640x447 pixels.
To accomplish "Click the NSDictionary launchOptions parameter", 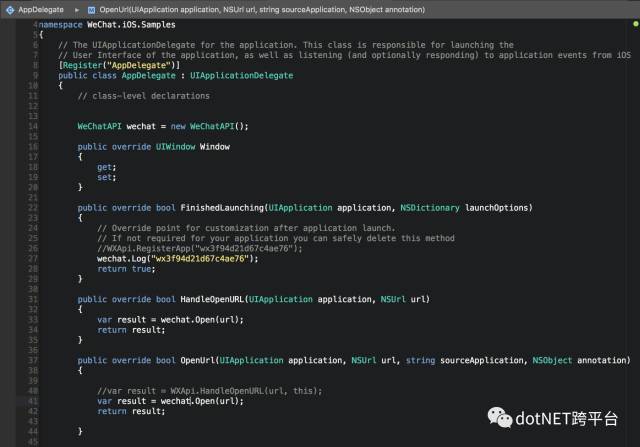I will (x=464, y=208).
